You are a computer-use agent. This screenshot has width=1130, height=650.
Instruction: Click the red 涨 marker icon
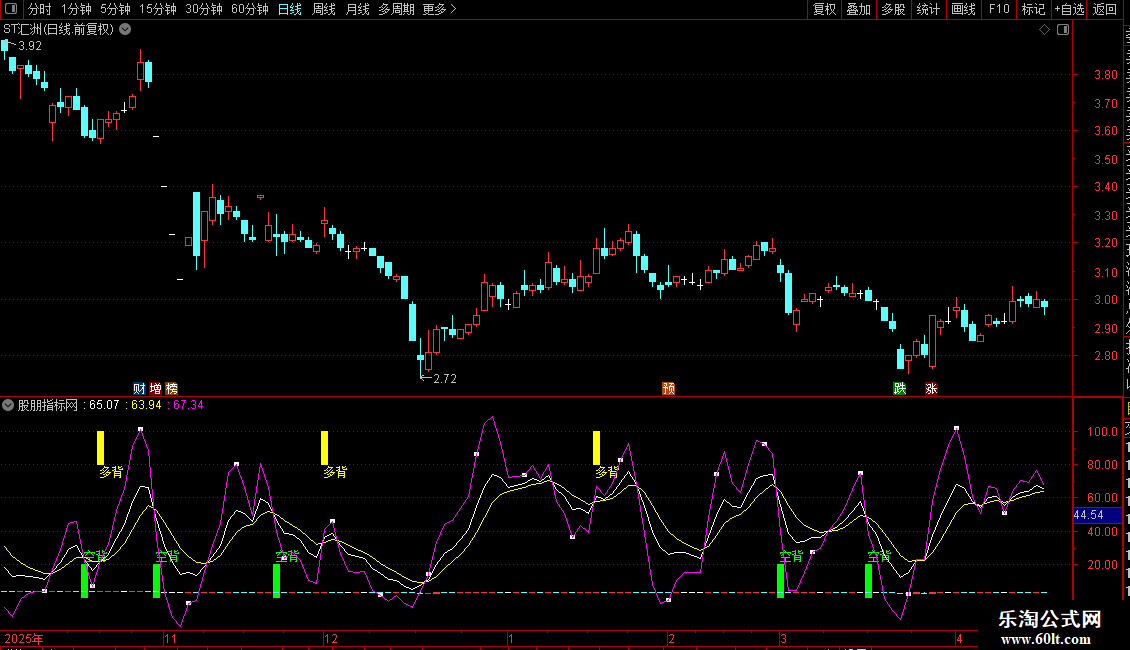(x=931, y=388)
